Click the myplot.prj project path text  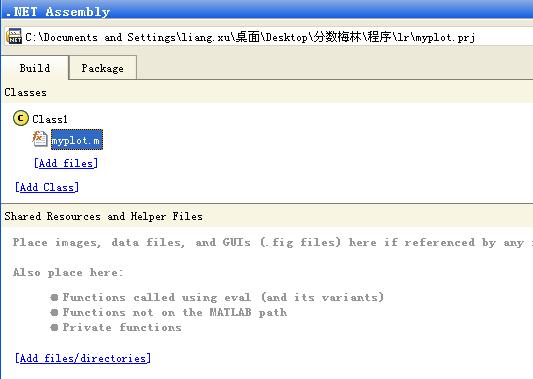click(x=250, y=37)
